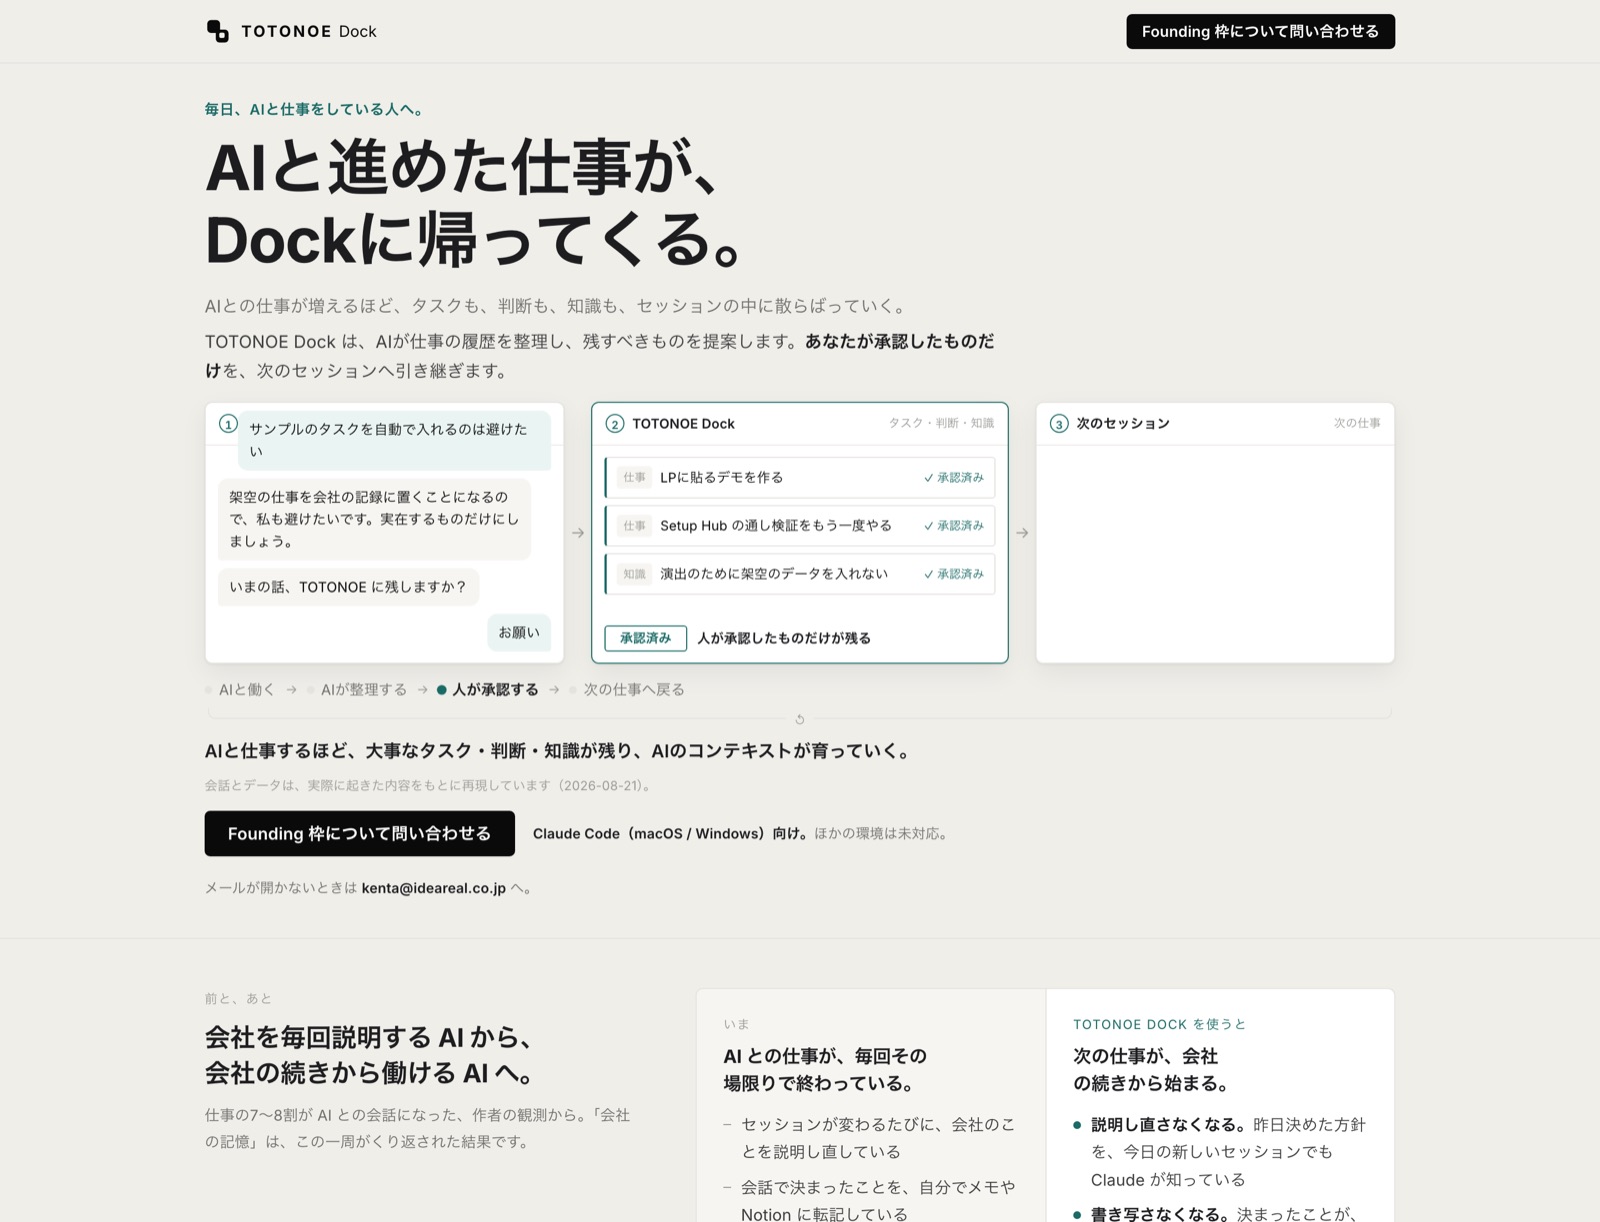Click the circled 2 beside TOTONOE Dock title
1600x1222 pixels.
[x=615, y=424]
